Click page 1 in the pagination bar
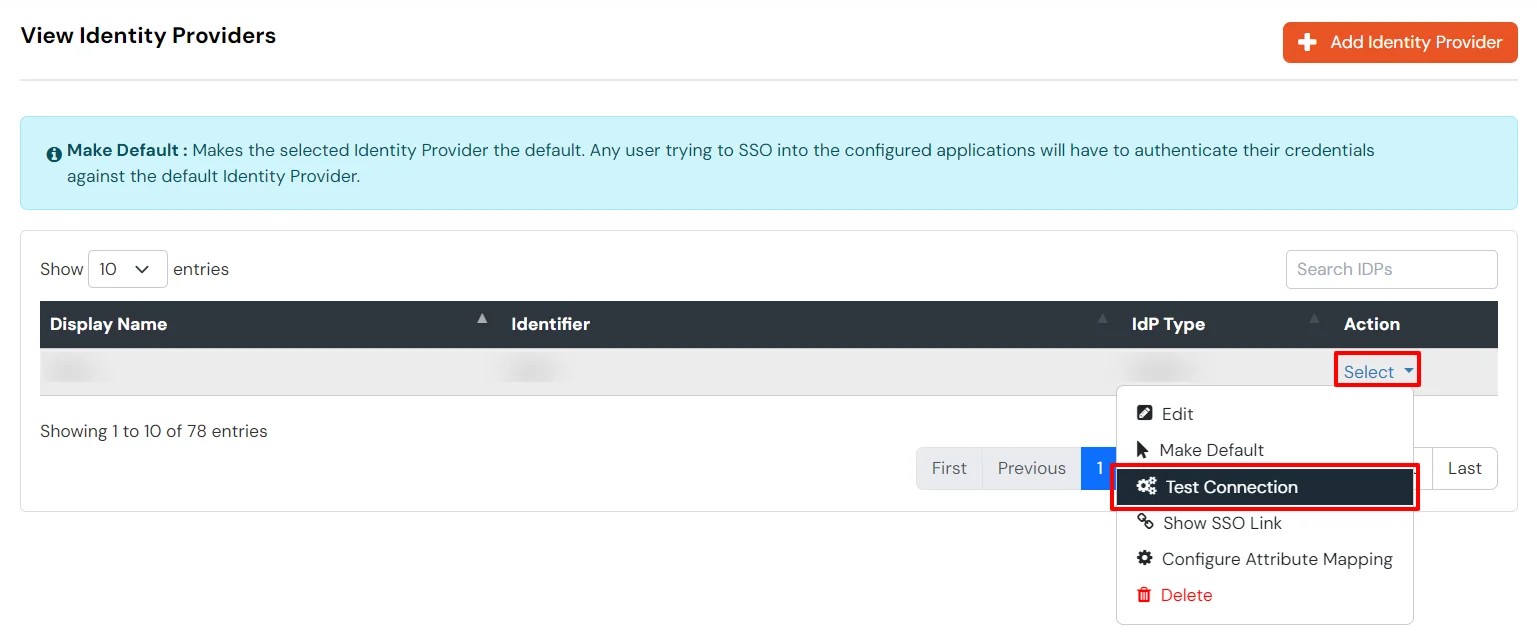1537x642 pixels. [1099, 468]
